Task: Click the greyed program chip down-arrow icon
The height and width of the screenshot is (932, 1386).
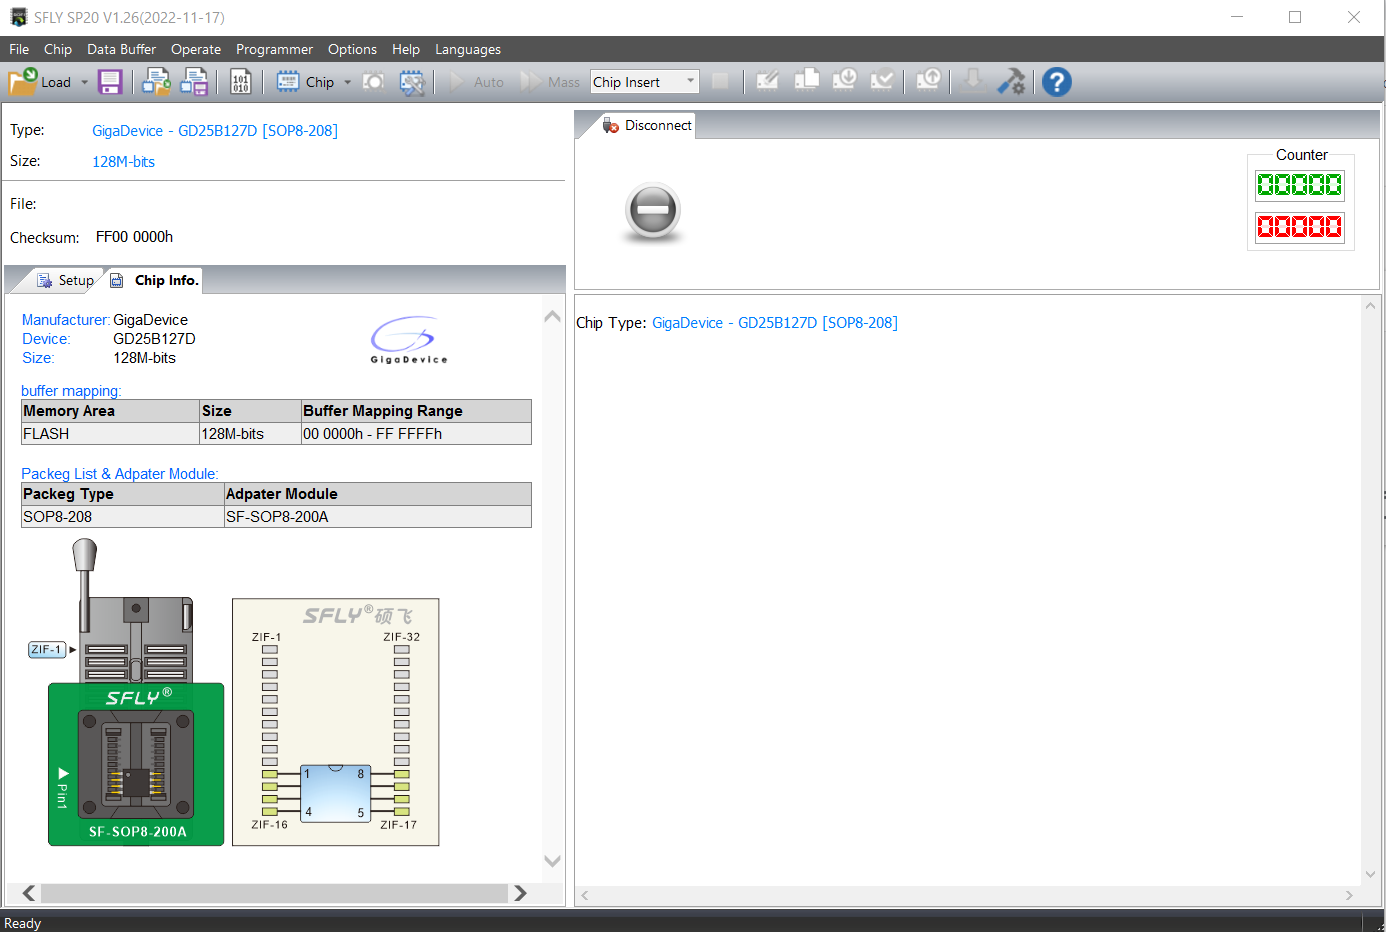Action: [x=844, y=81]
